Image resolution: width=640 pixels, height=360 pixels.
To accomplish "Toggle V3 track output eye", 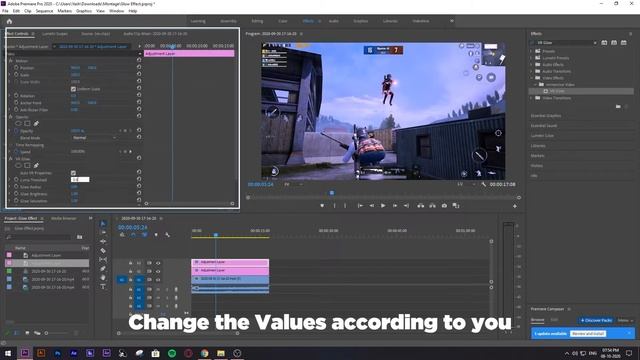I will point(158,263).
